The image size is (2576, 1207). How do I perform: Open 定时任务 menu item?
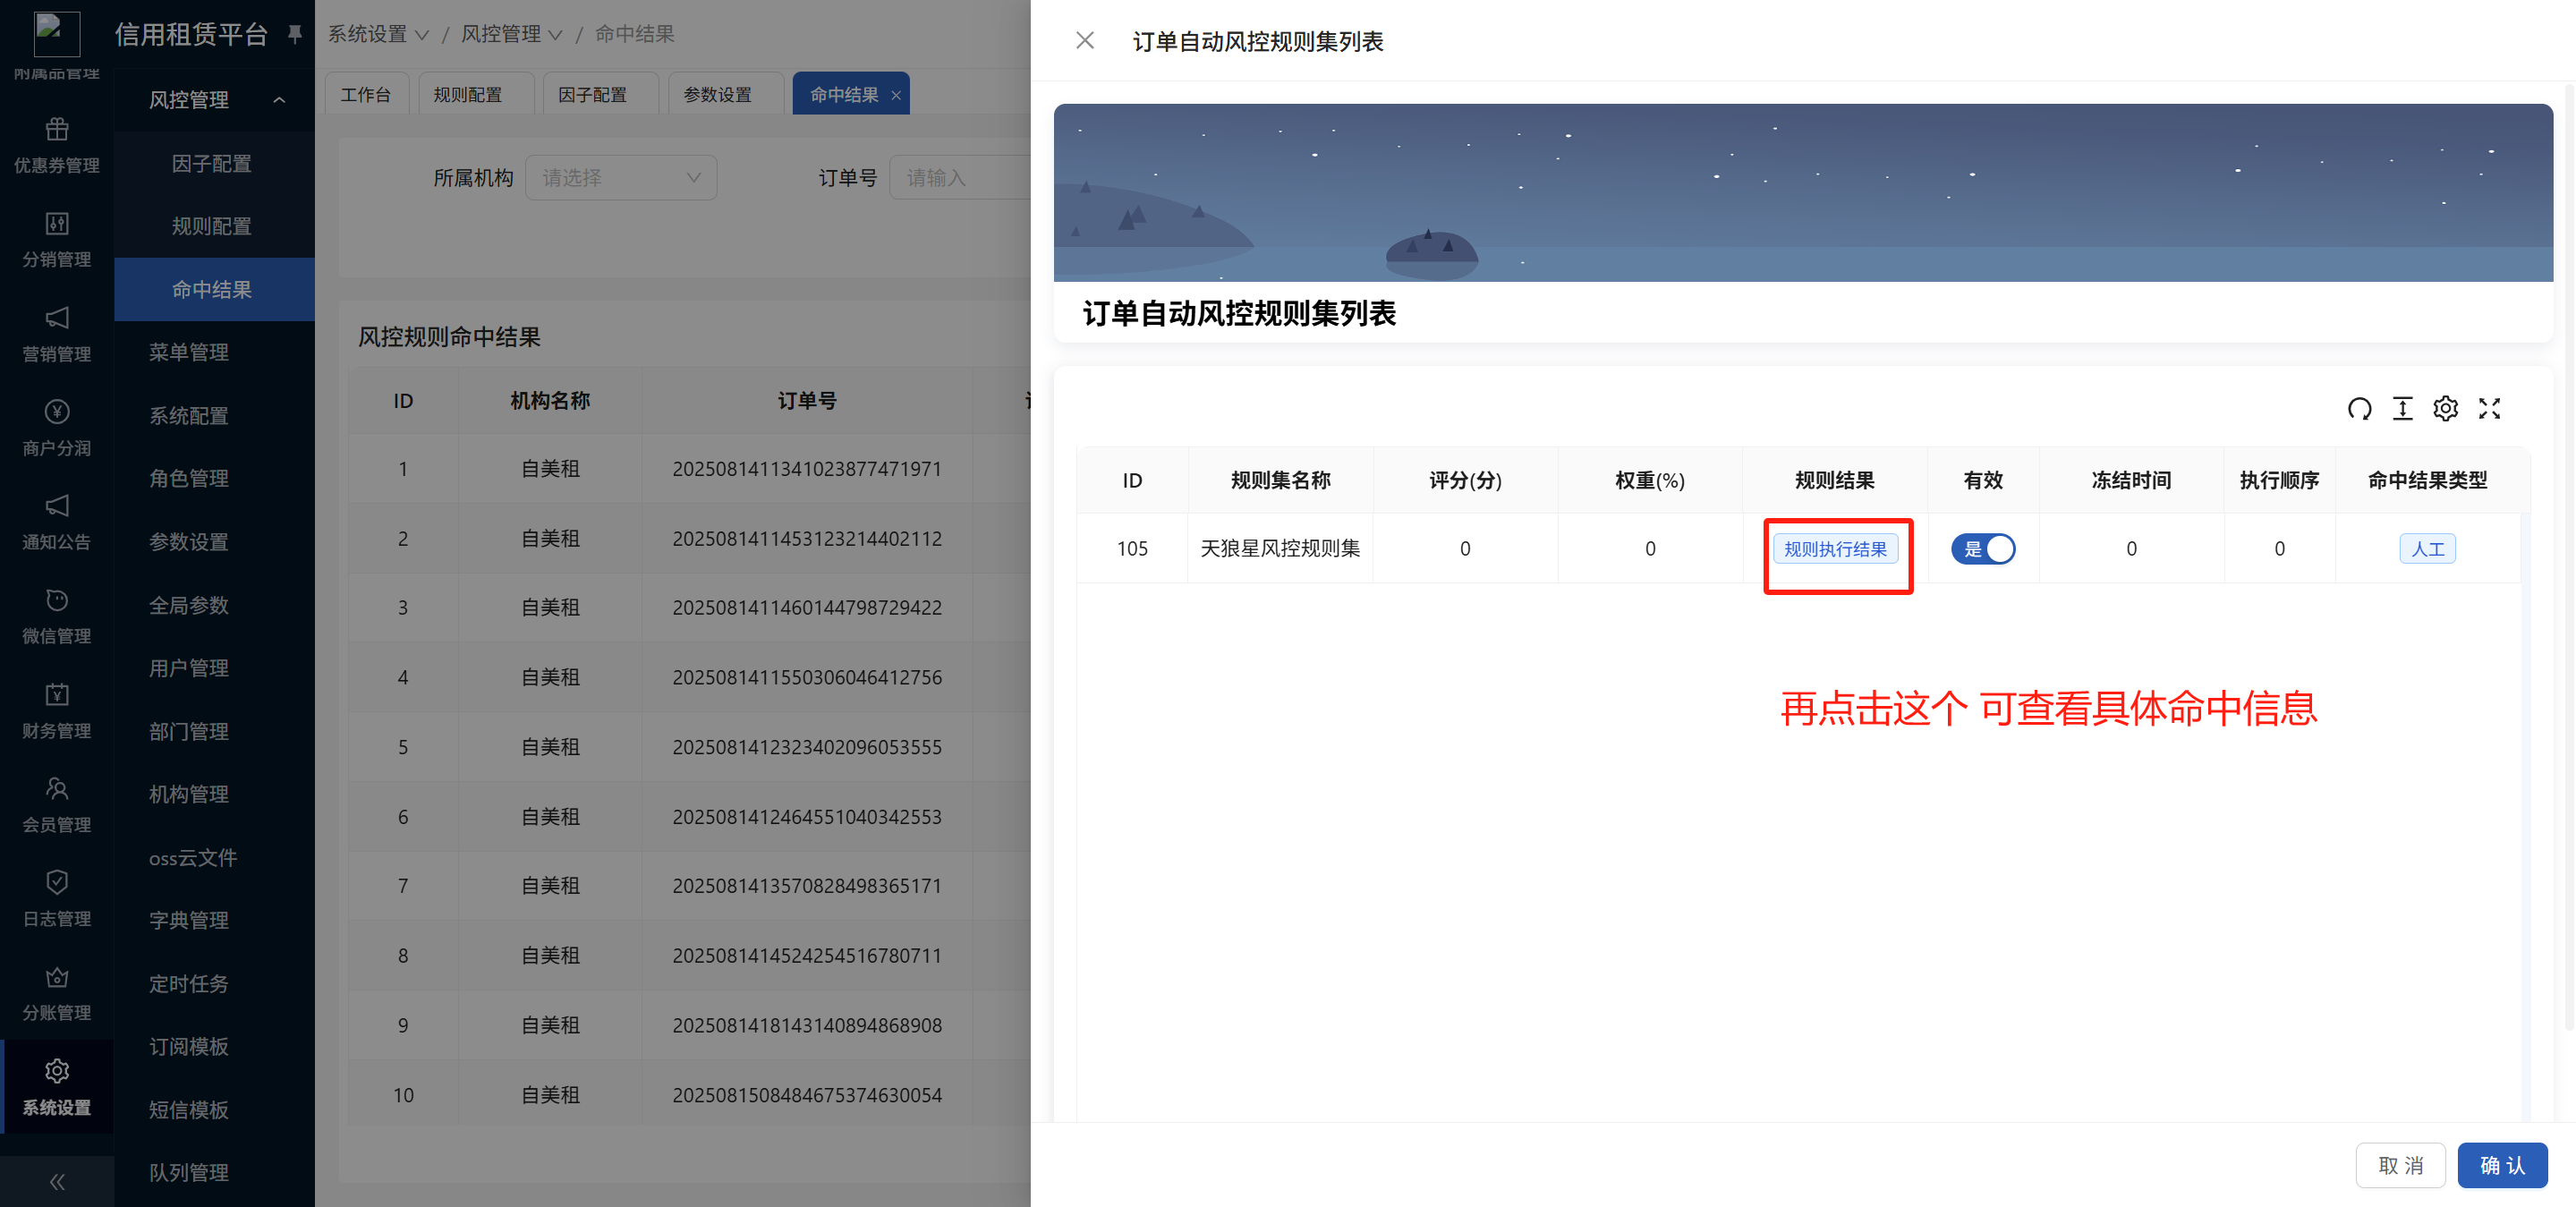[x=189, y=983]
